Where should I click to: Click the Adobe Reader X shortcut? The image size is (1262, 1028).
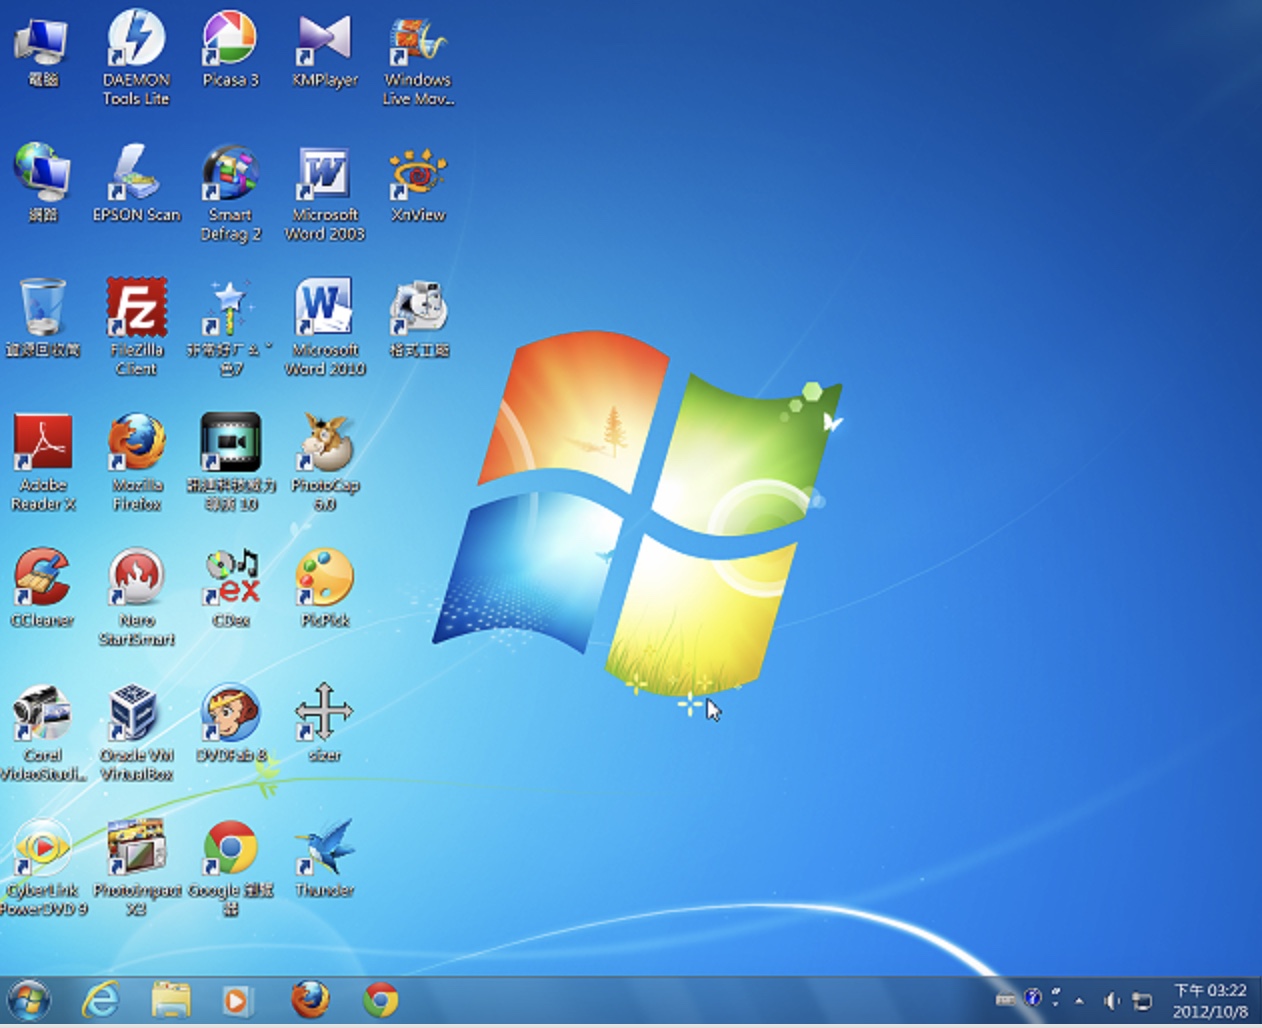coord(43,463)
